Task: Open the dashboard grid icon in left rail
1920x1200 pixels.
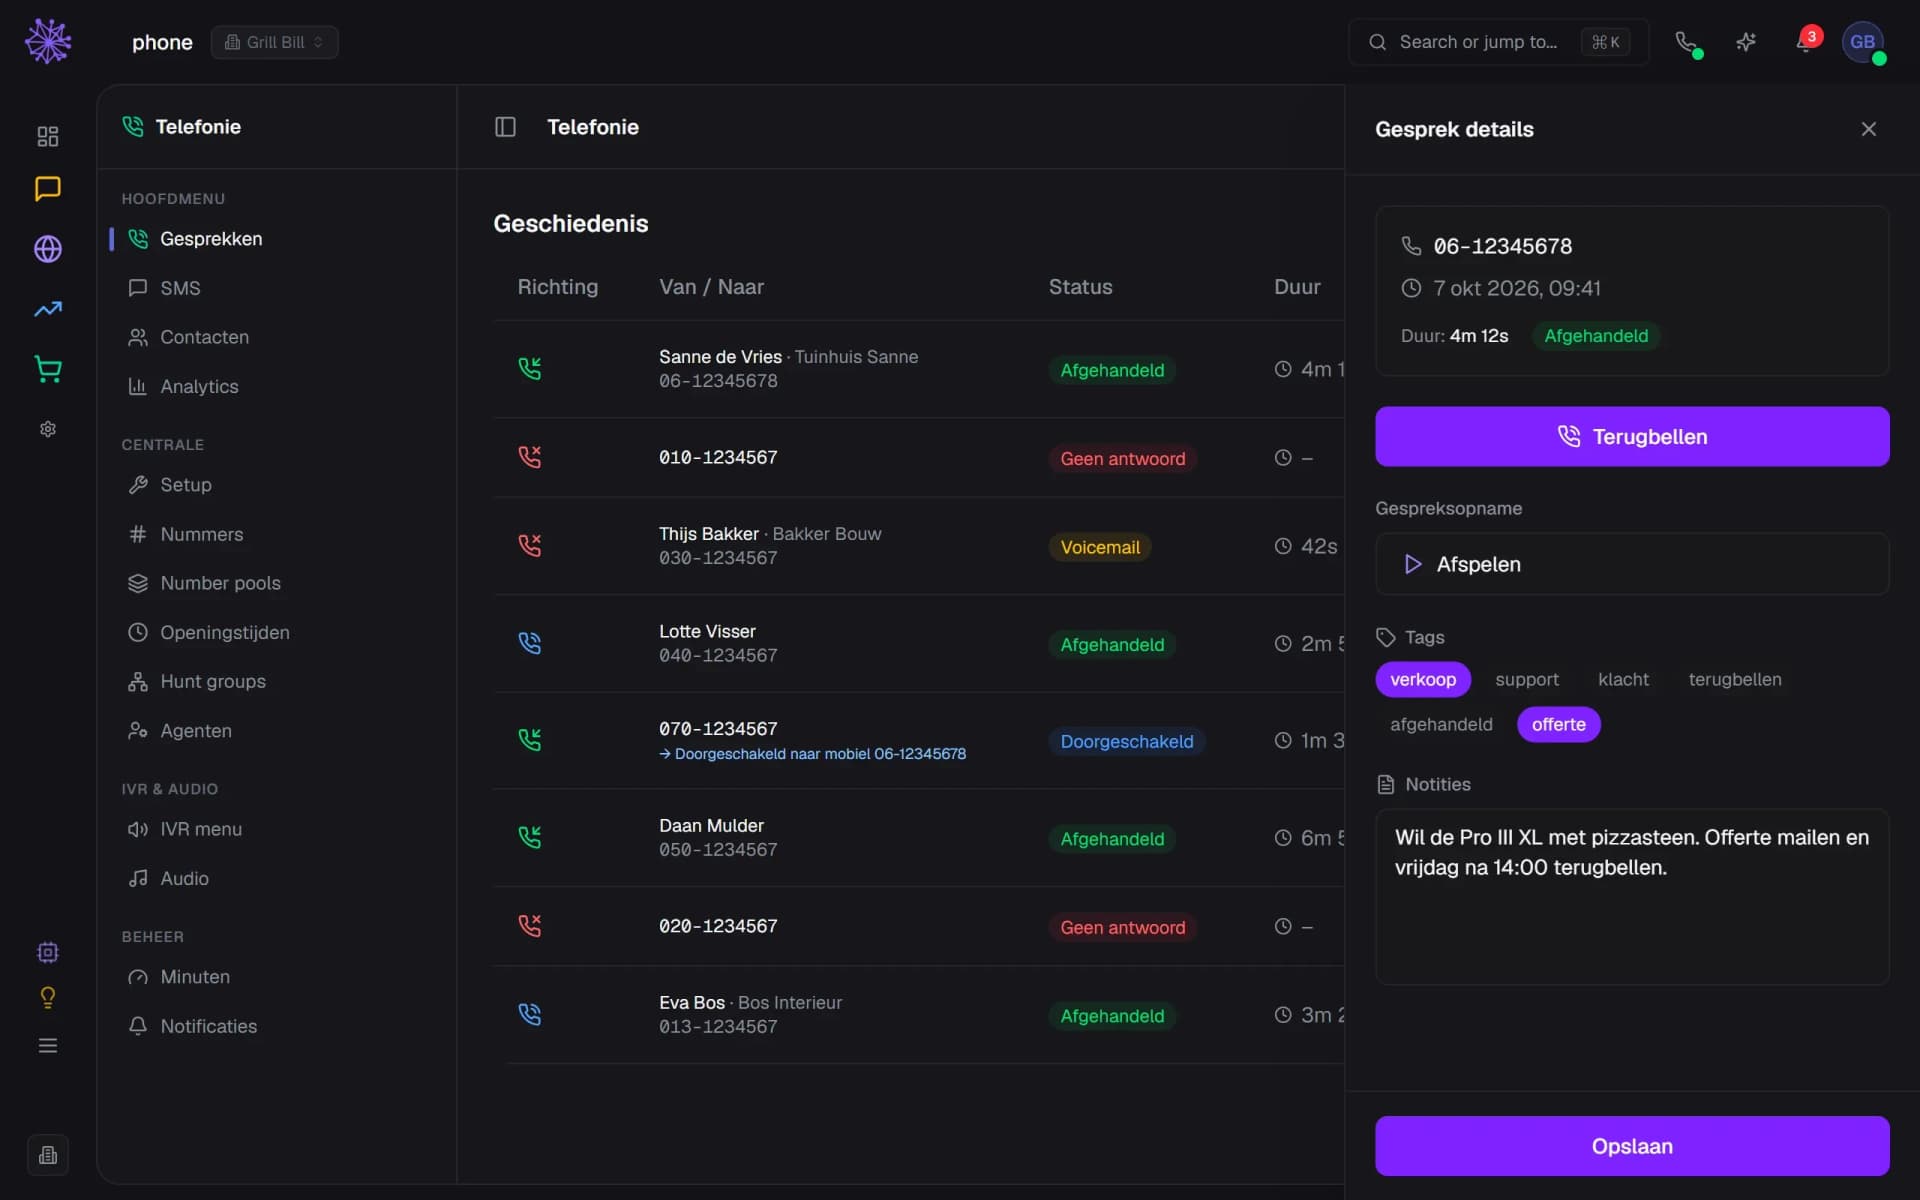Action: click(48, 136)
